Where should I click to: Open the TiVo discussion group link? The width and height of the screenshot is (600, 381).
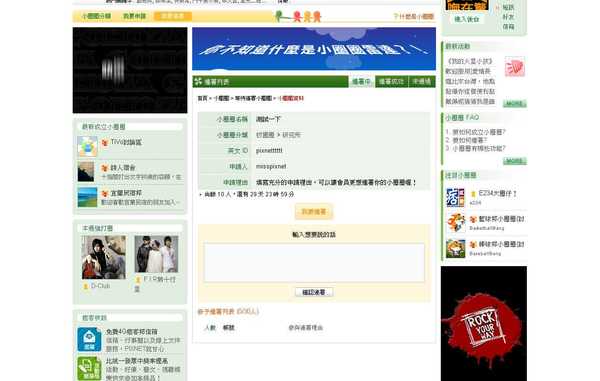[126, 142]
